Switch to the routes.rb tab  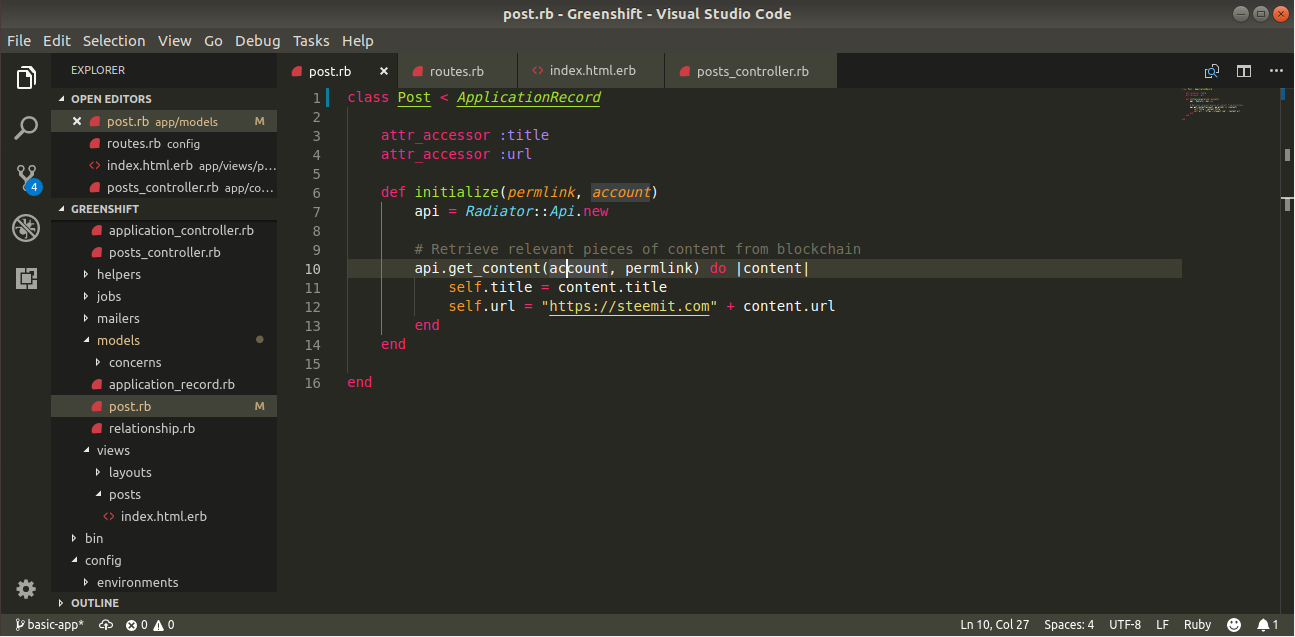pyautogui.click(x=457, y=71)
